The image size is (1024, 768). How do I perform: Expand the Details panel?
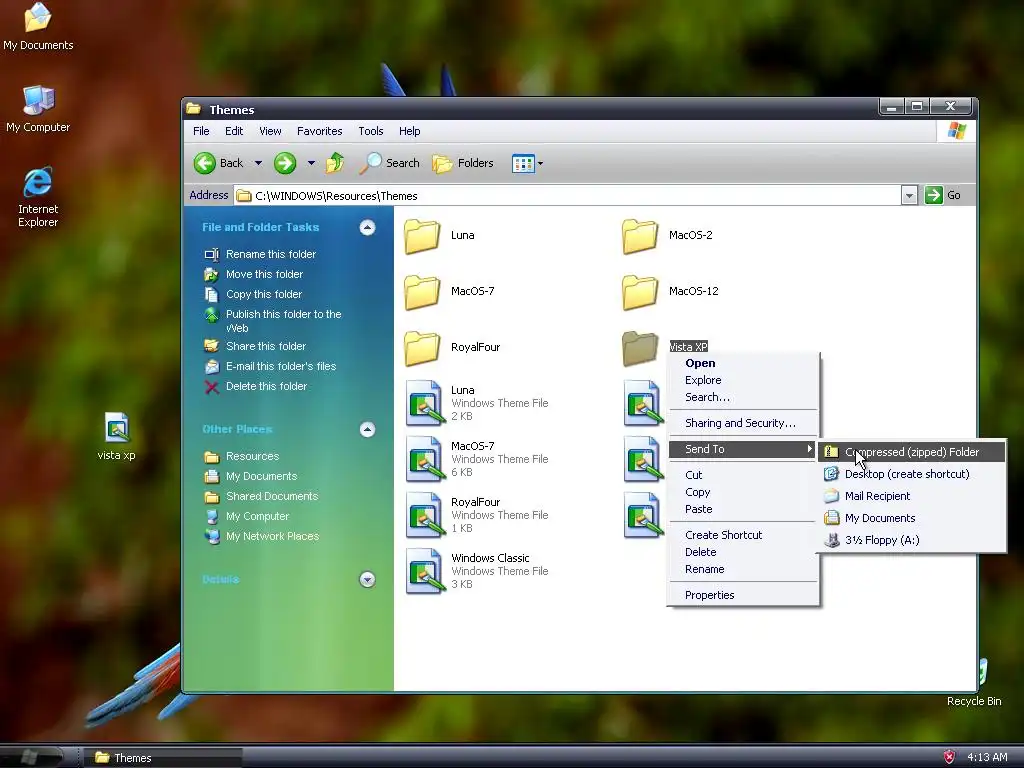(367, 579)
